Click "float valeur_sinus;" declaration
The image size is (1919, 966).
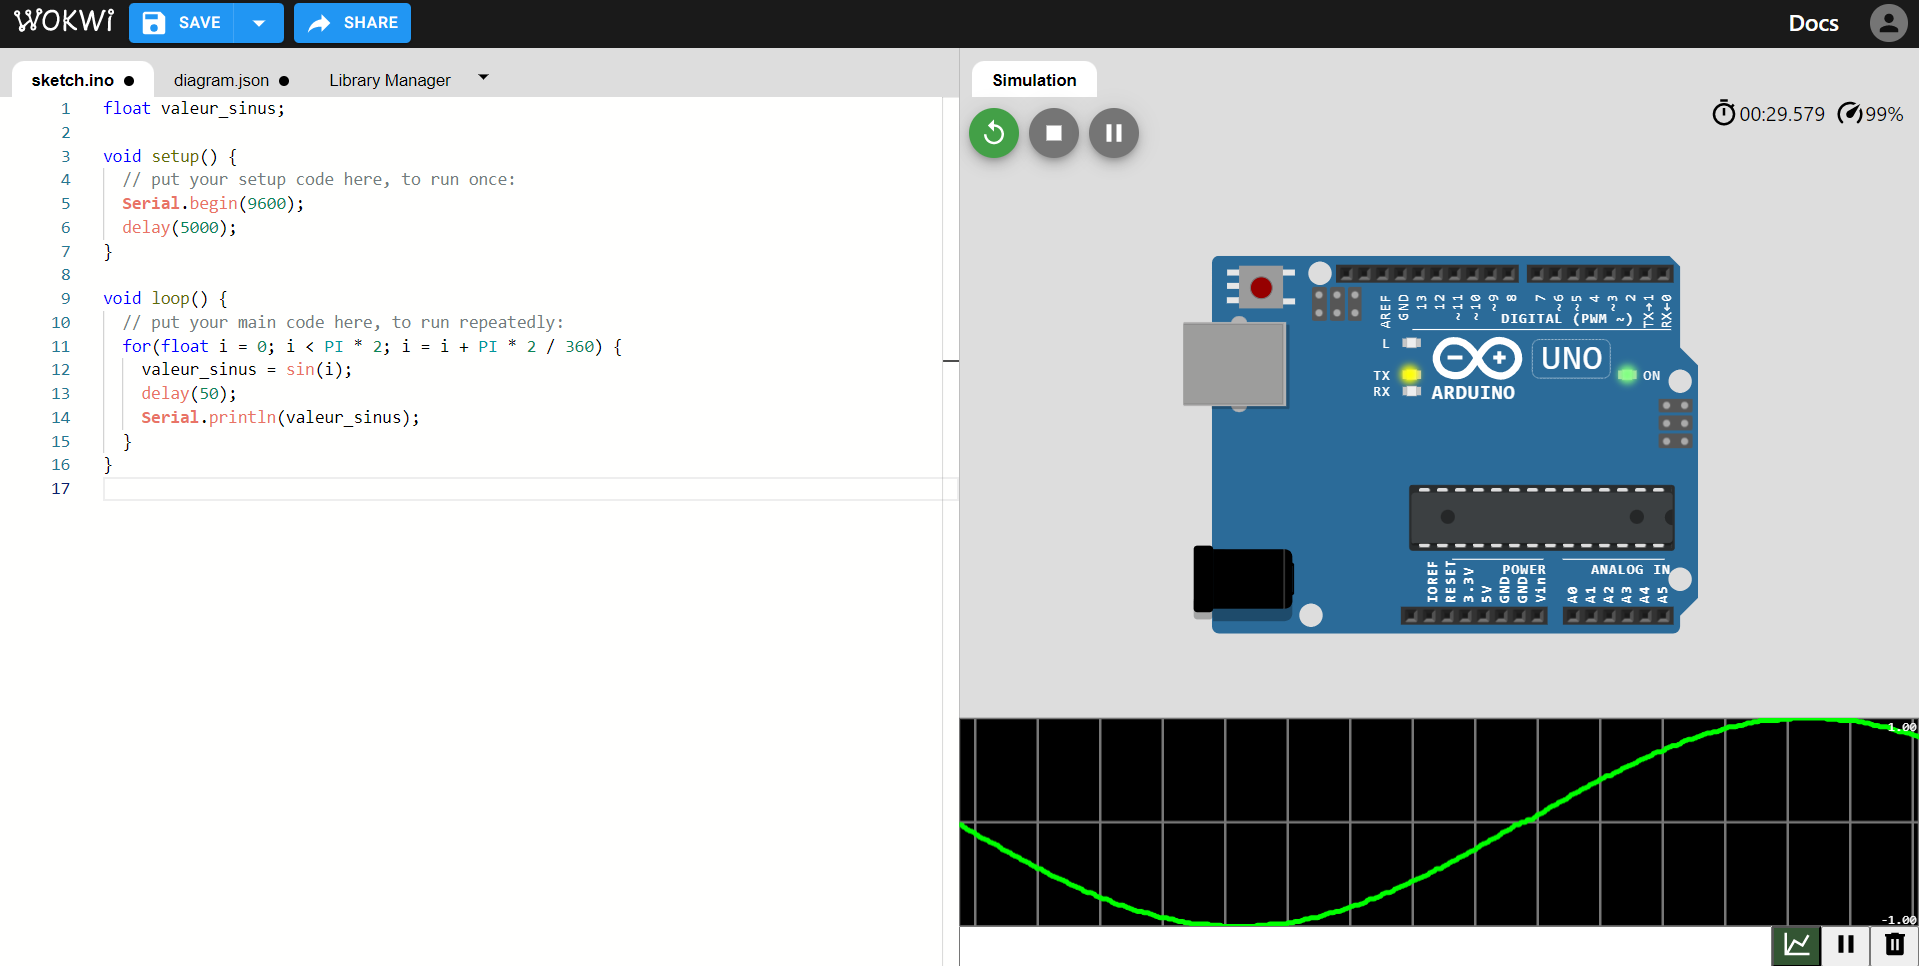click(x=194, y=108)
